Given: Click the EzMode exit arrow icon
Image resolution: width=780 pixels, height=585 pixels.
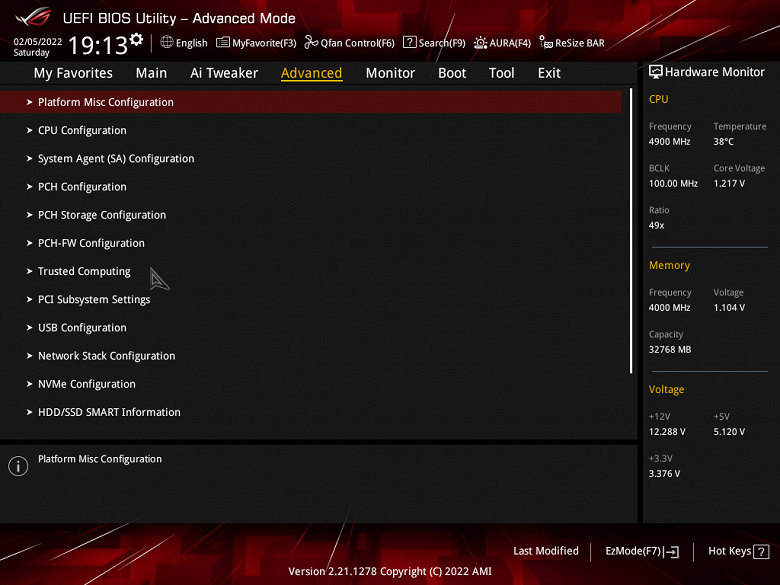Looking at the screenshot, I should (x=672, y=551).
